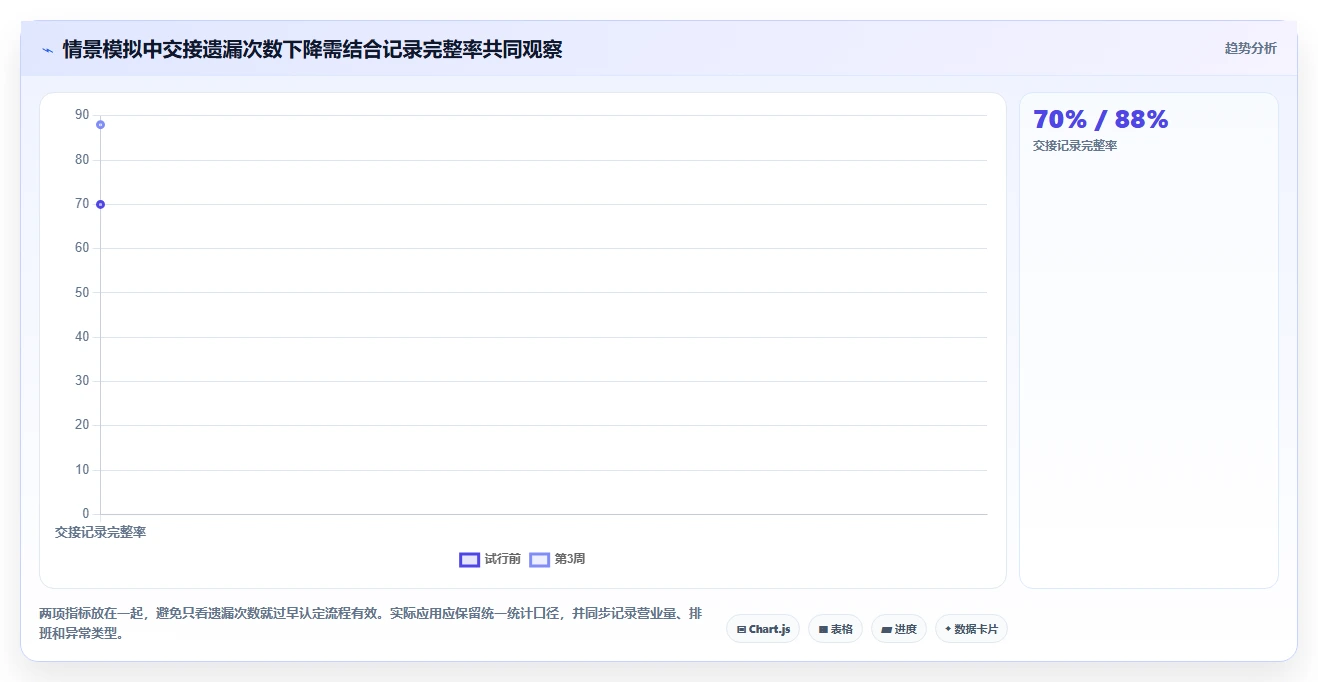Click the 第3周 legend color box
This screenshot has height=682, width=1318.
539,559
